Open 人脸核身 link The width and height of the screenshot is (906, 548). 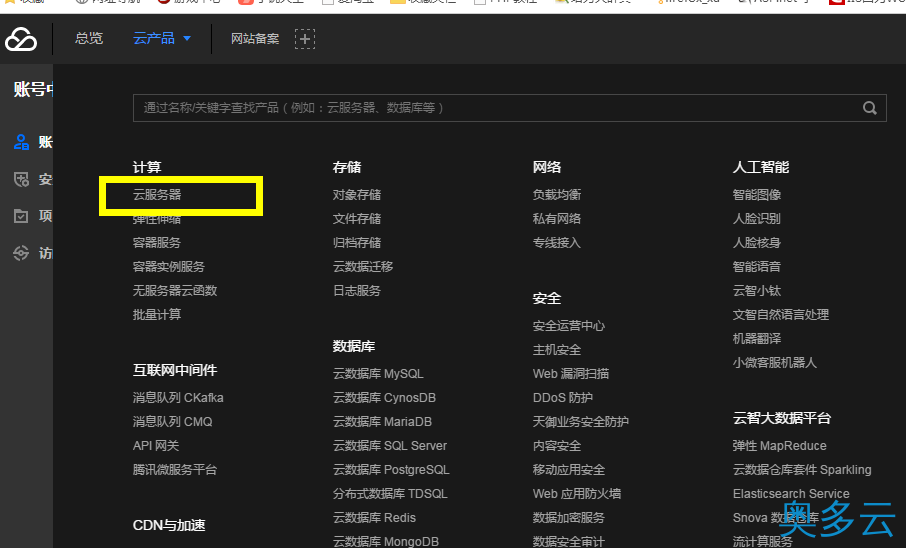click(757, 243)
